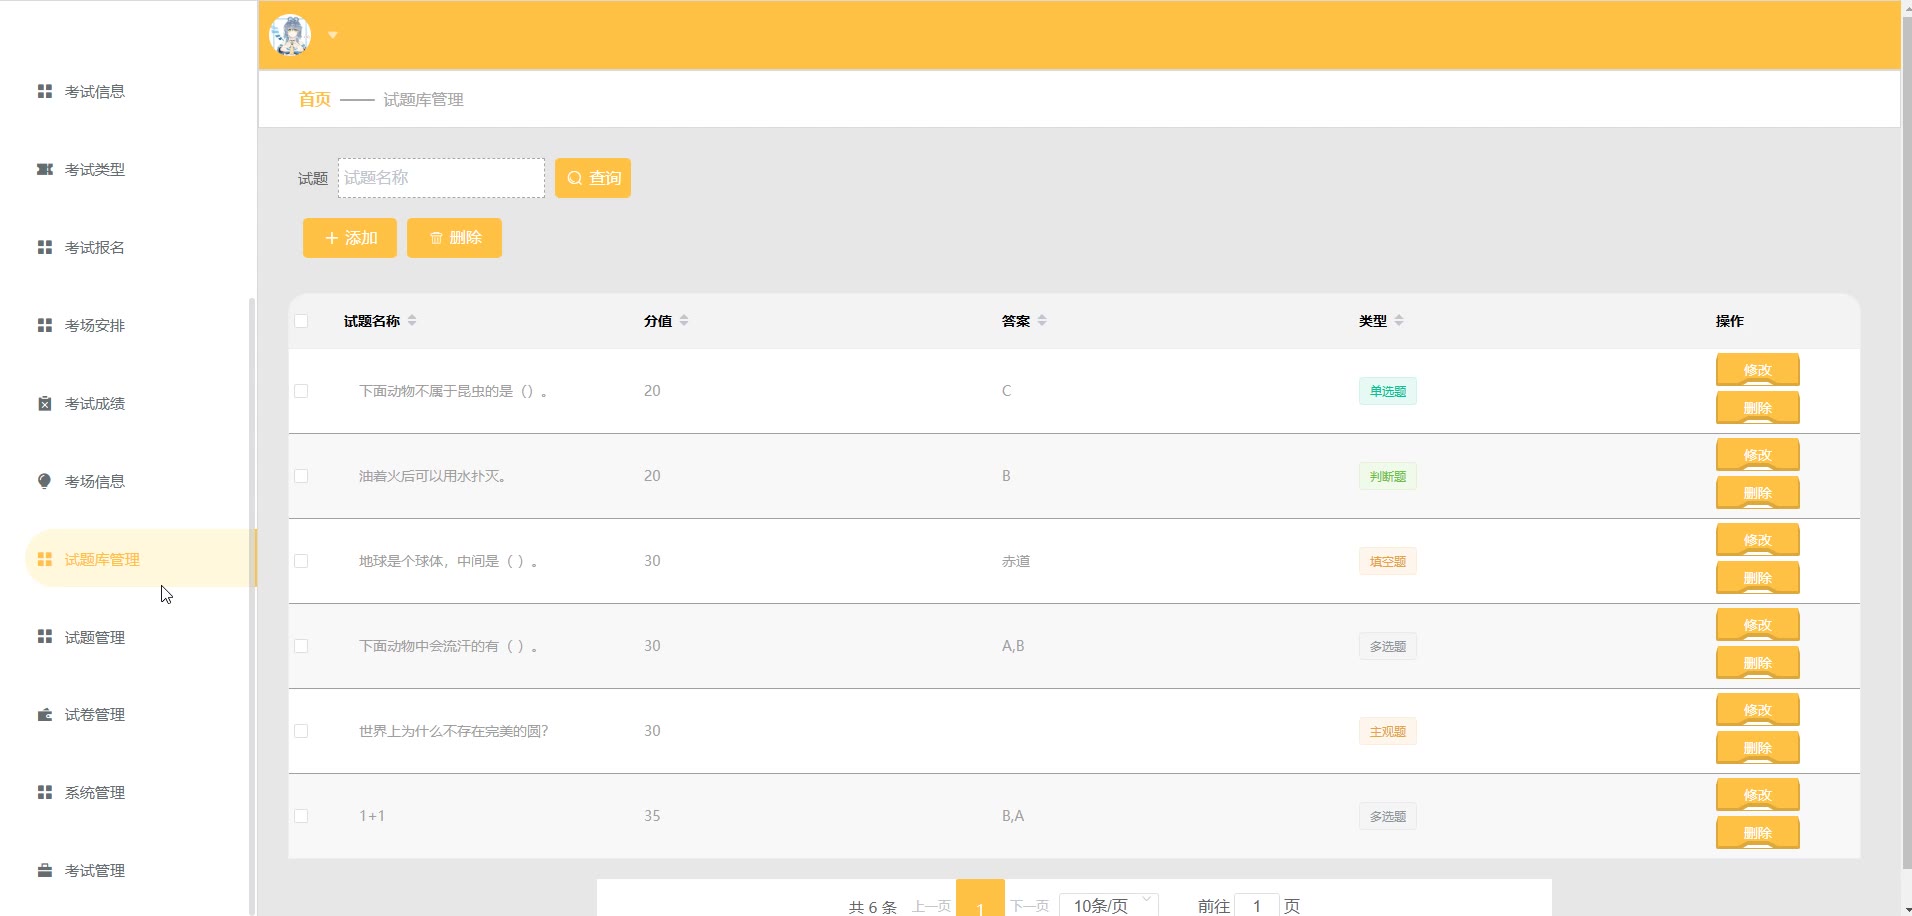Toggle the select-all checkbox in table header
The height and width of the screenshot is (916, 1912).
301,321
